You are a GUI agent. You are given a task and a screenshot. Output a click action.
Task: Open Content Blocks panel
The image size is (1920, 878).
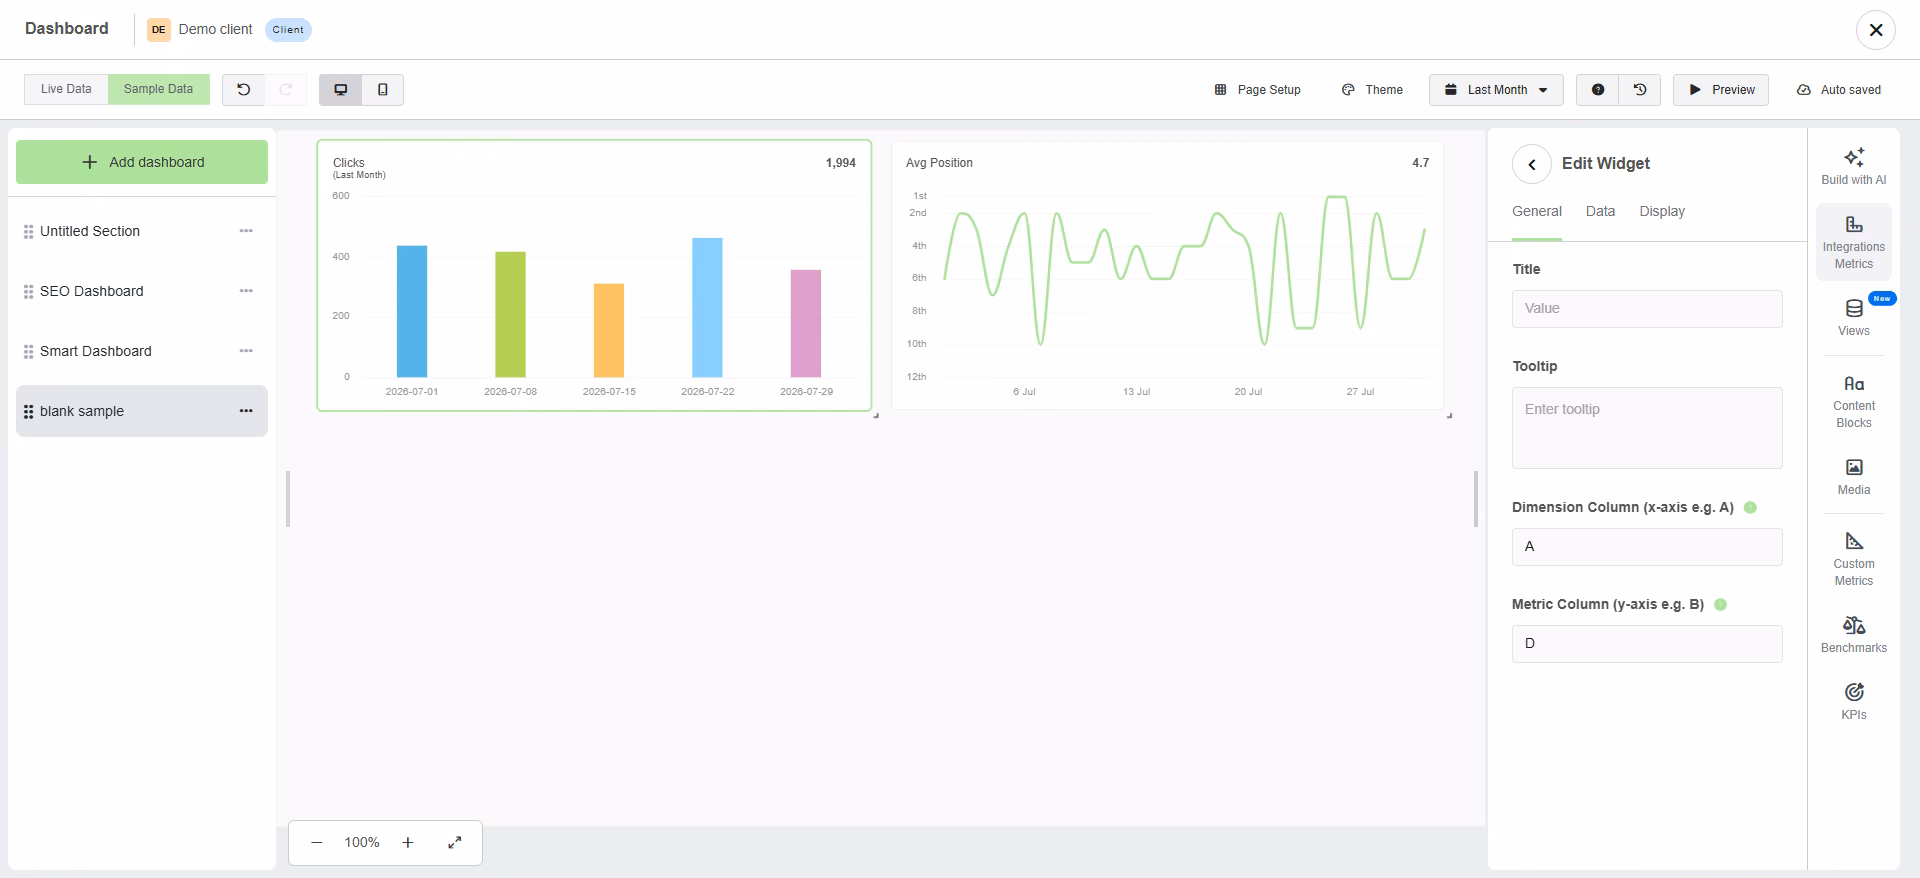(1853, 401)
